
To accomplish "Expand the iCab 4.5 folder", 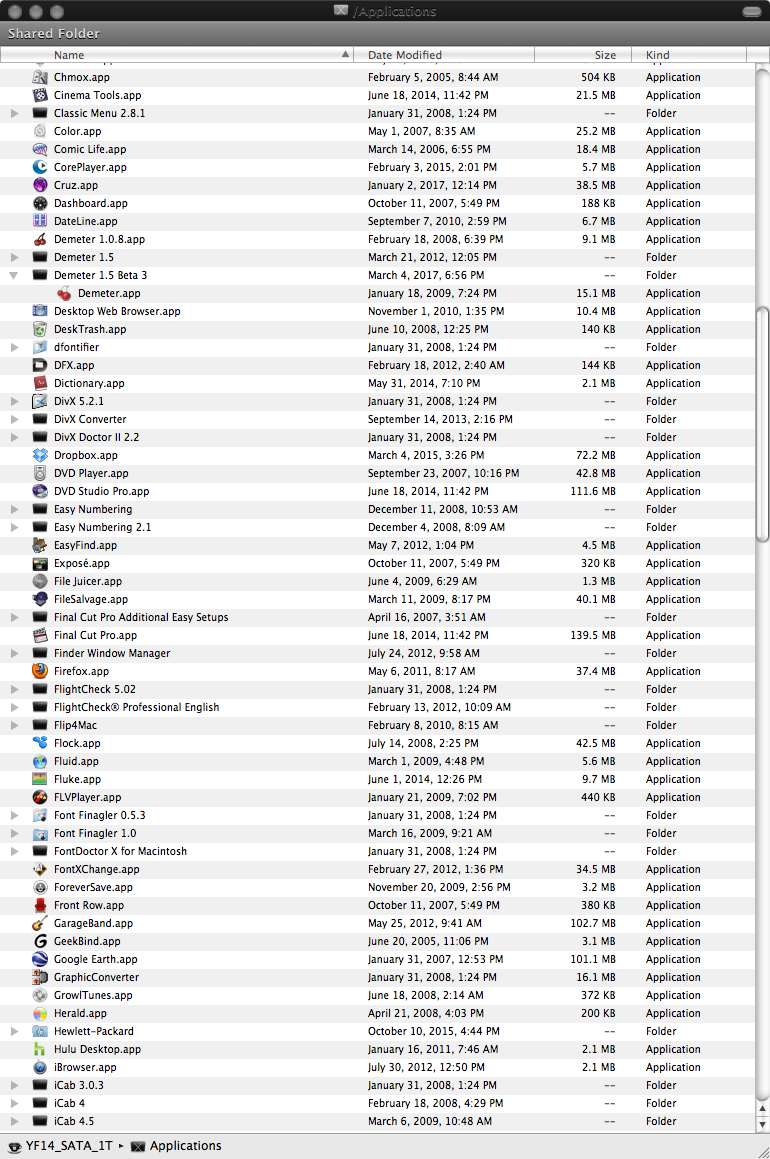I will click(14, 1121).
